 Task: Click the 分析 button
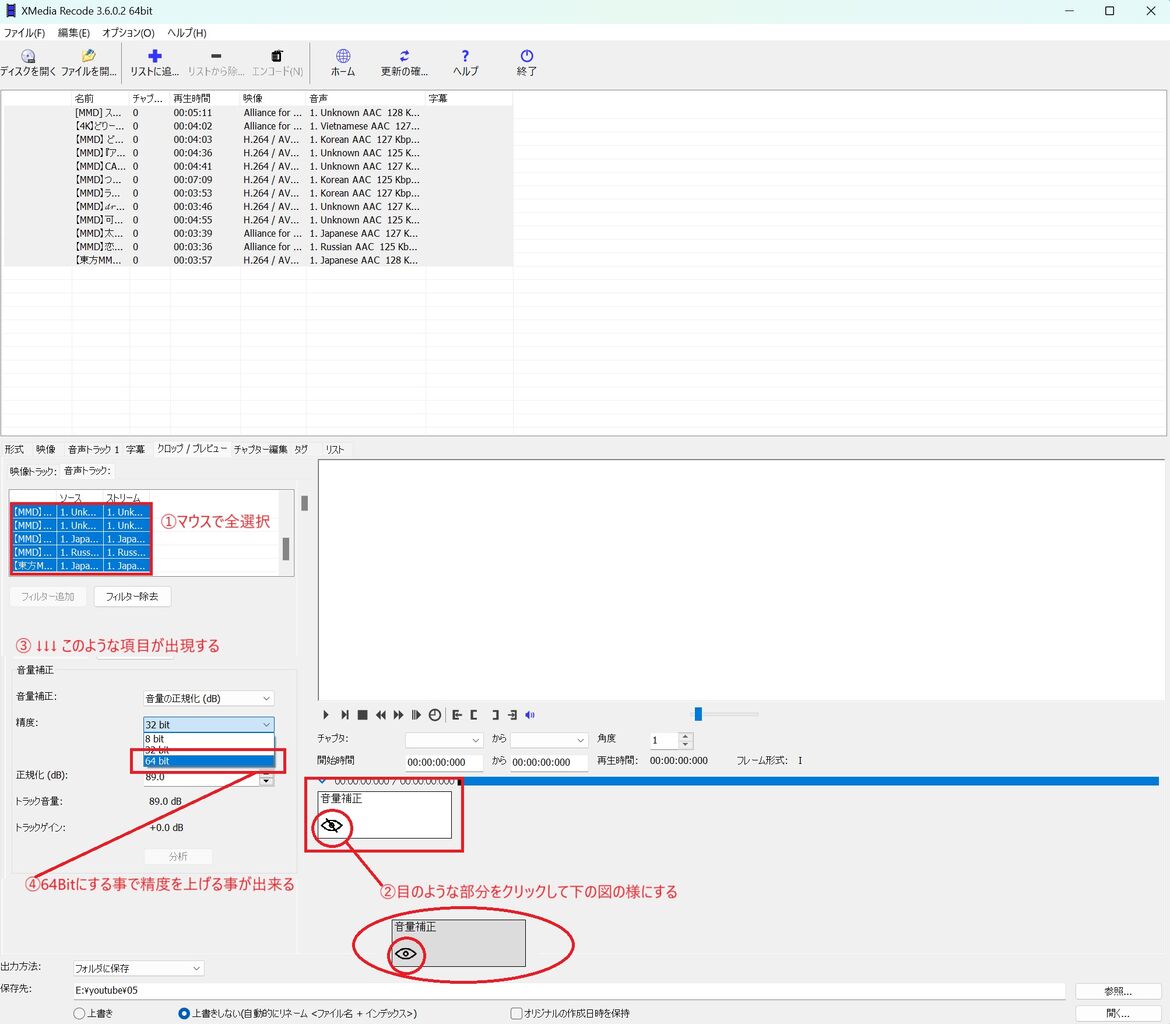(x=178, y=856)
